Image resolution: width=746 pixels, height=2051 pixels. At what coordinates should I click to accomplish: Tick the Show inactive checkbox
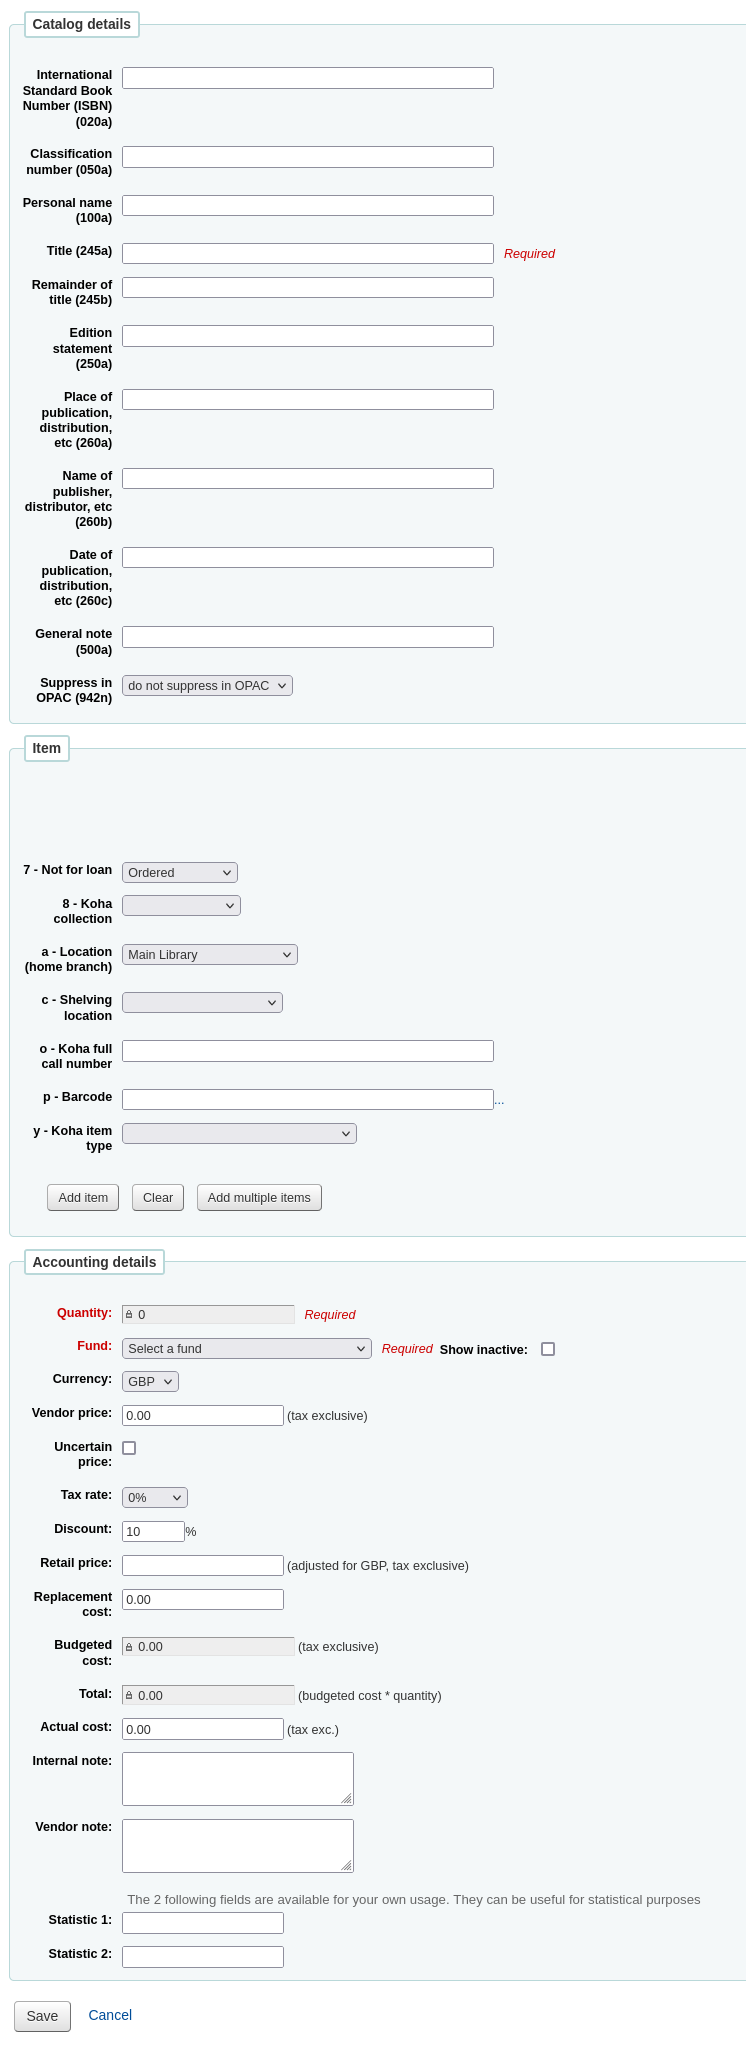pos(548,1349)
